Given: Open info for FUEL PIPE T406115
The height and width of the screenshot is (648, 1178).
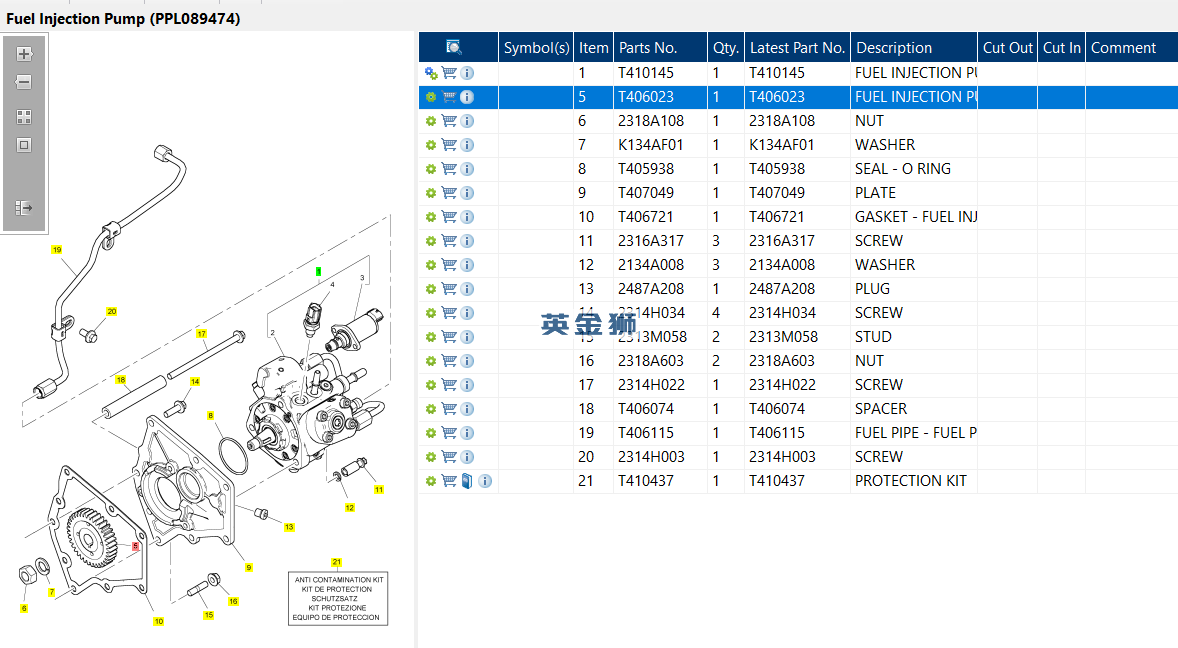Looking at the screenshot, I should pyautogui.click(x=467, y=433).
